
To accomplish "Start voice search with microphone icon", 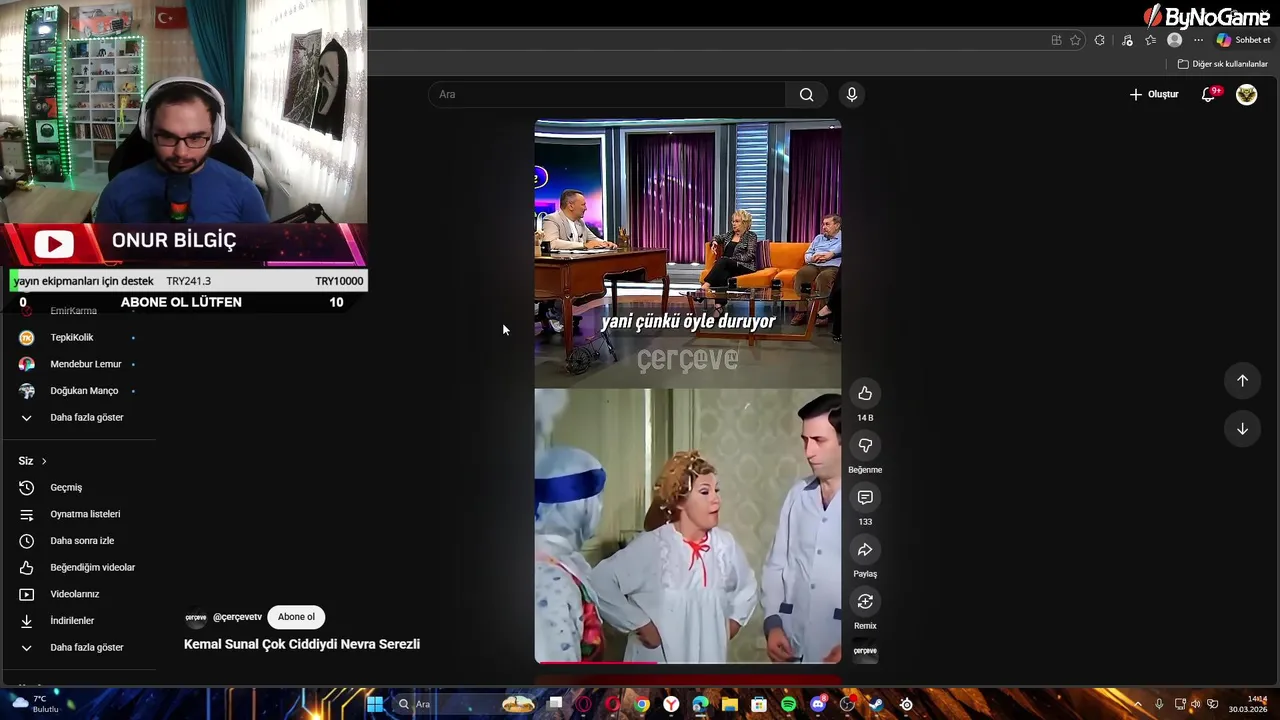I will [x=852, y=94].
